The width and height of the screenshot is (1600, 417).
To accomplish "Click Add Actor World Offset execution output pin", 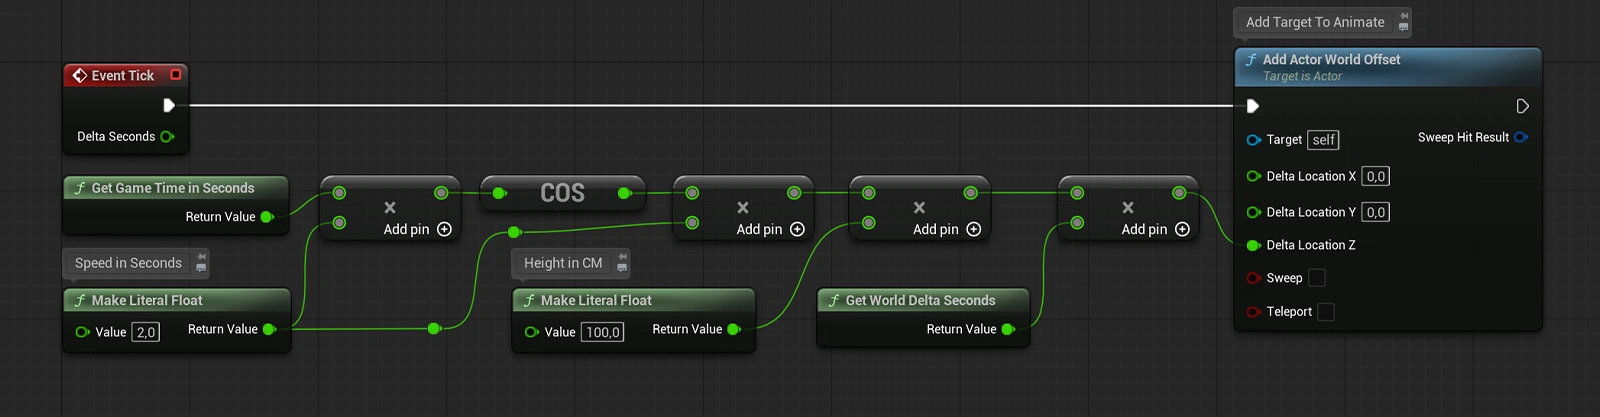I will coord(1523,106).
